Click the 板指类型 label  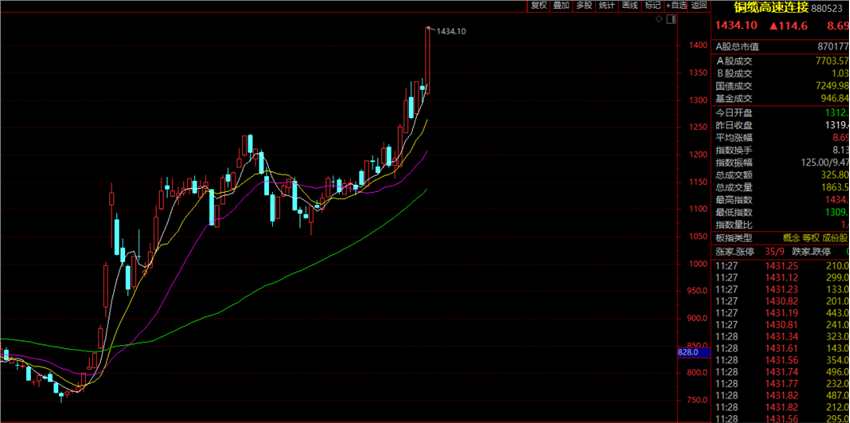tap(735, 238)
